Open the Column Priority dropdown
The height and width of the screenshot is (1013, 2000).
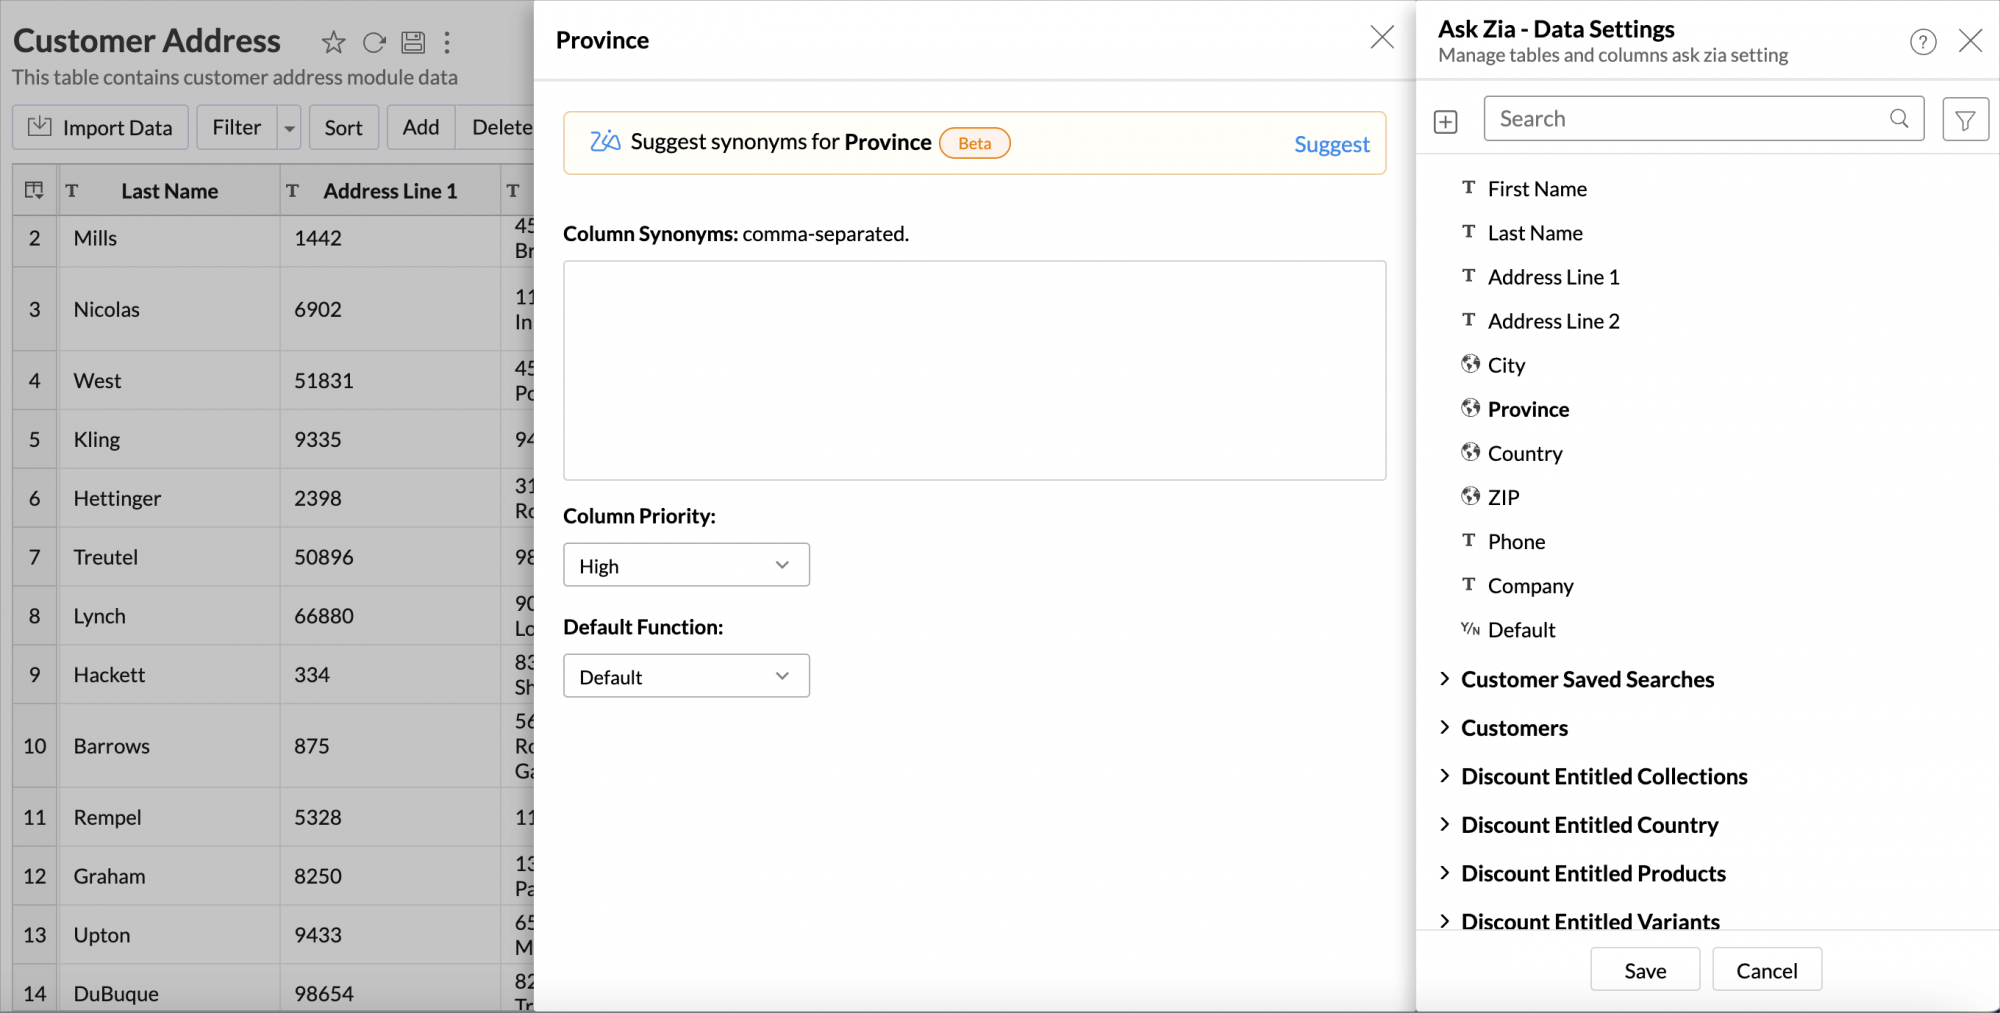point(686,565)
